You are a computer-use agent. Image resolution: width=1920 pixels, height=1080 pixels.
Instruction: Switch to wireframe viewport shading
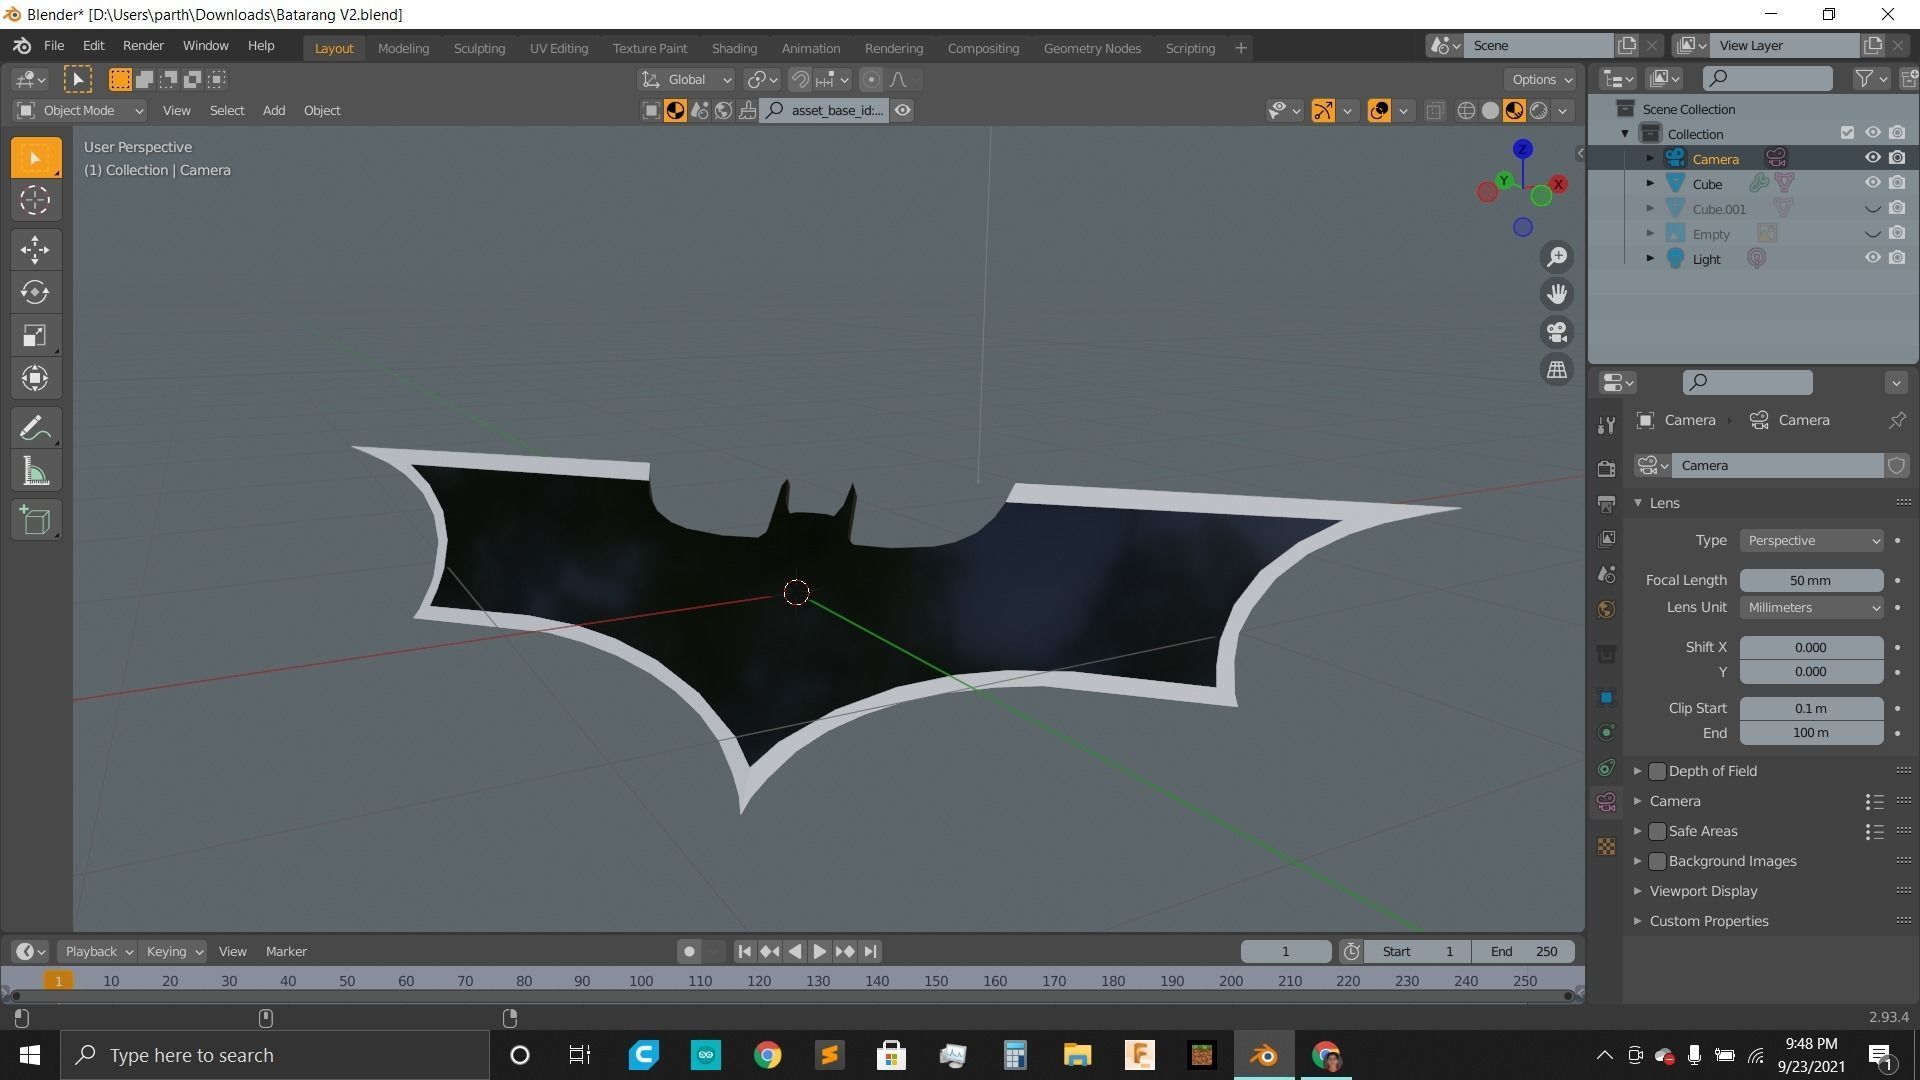point(1466,111)
